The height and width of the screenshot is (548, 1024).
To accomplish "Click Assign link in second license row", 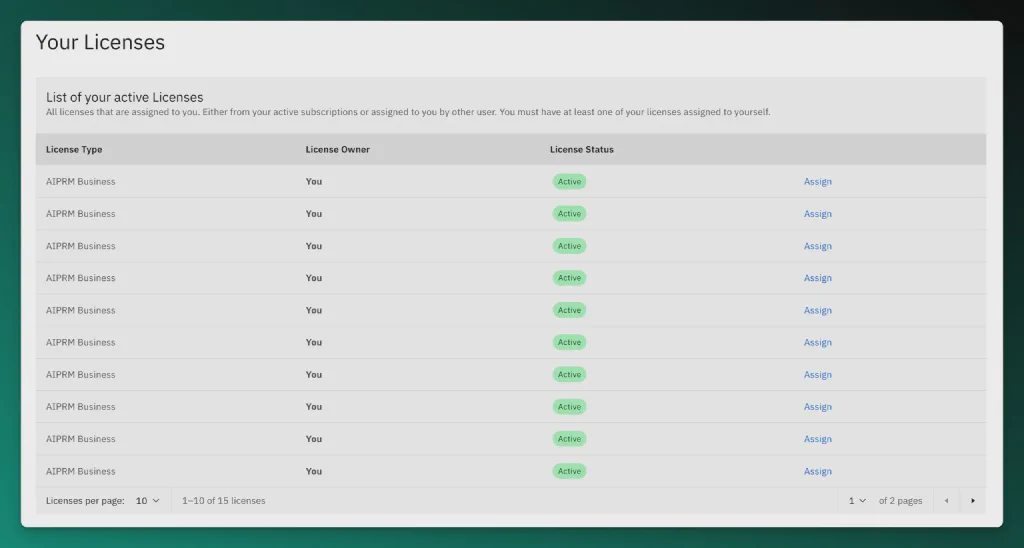I will (x=817, y=214).
